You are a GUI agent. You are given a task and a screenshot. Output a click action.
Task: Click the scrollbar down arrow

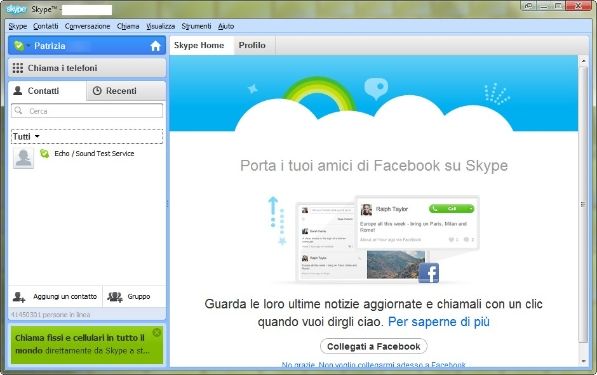point(583,361)
